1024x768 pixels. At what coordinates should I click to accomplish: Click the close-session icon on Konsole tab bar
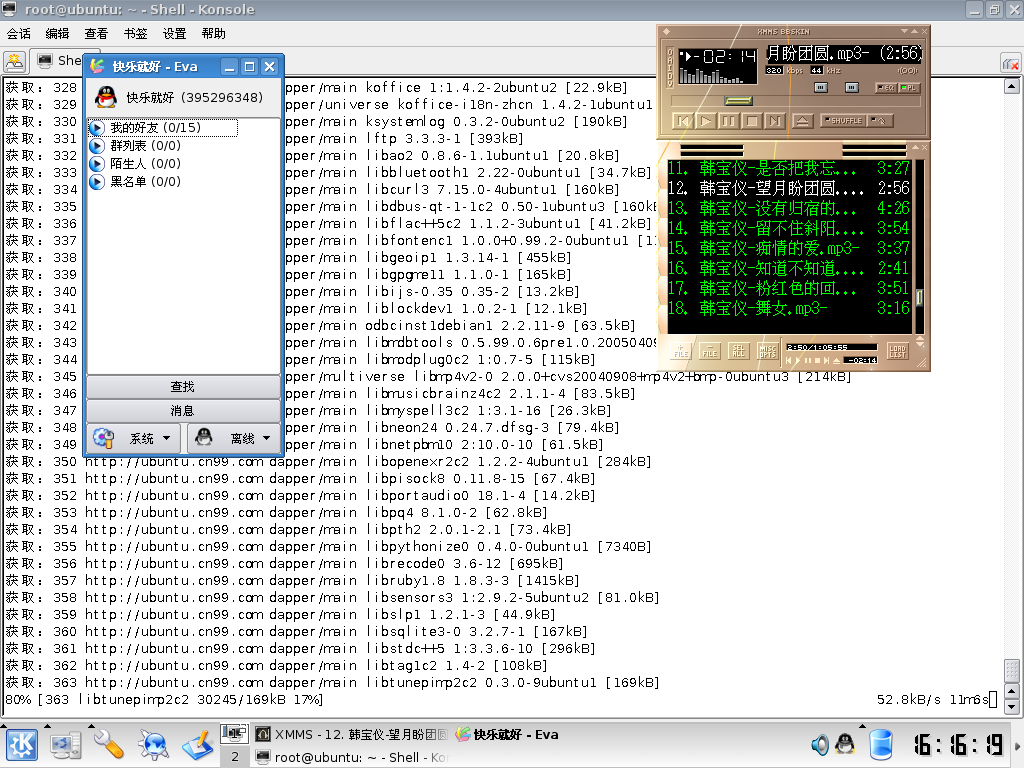[x=1010, y=64]
